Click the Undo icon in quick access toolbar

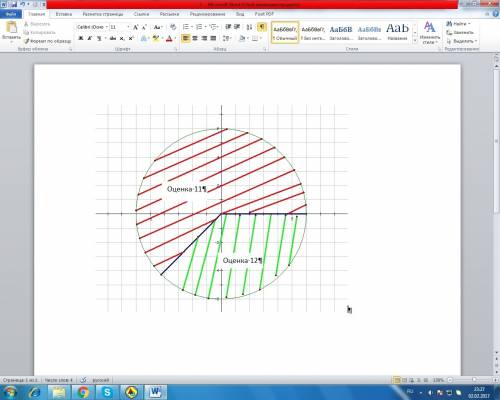tap(22, 4)
